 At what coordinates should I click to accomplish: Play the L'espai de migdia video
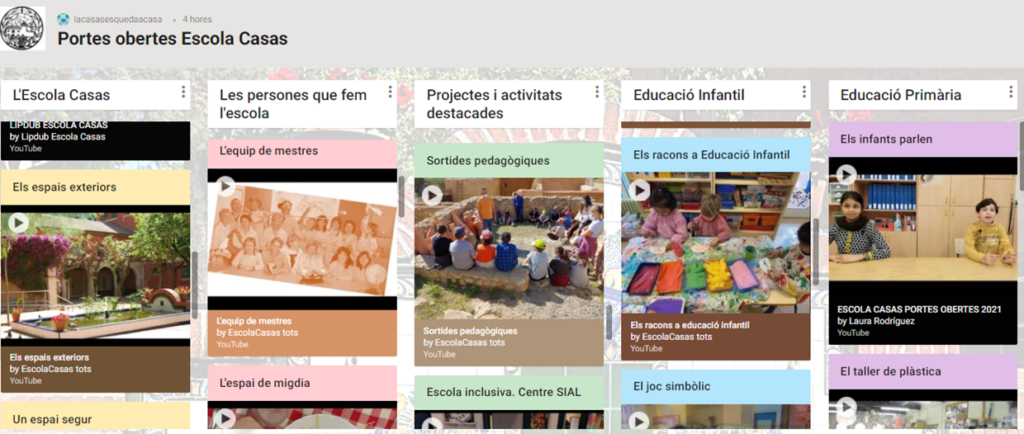226,418
